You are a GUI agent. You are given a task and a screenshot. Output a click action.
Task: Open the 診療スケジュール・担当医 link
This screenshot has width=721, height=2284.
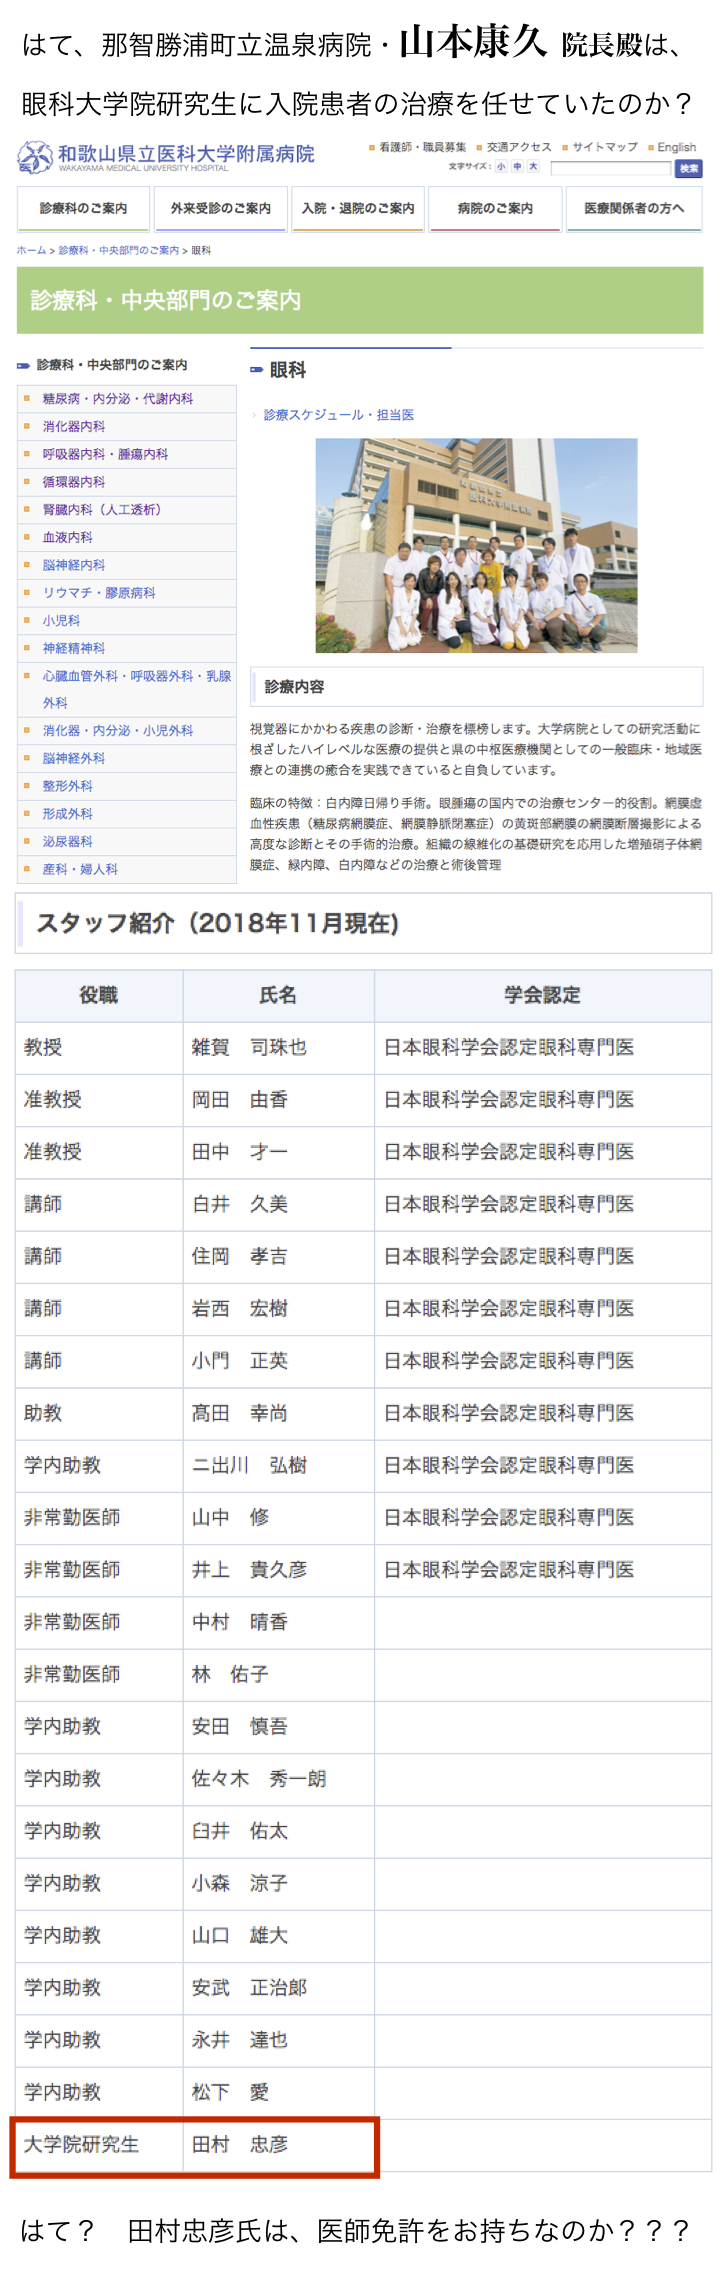[x=338, y=415]
